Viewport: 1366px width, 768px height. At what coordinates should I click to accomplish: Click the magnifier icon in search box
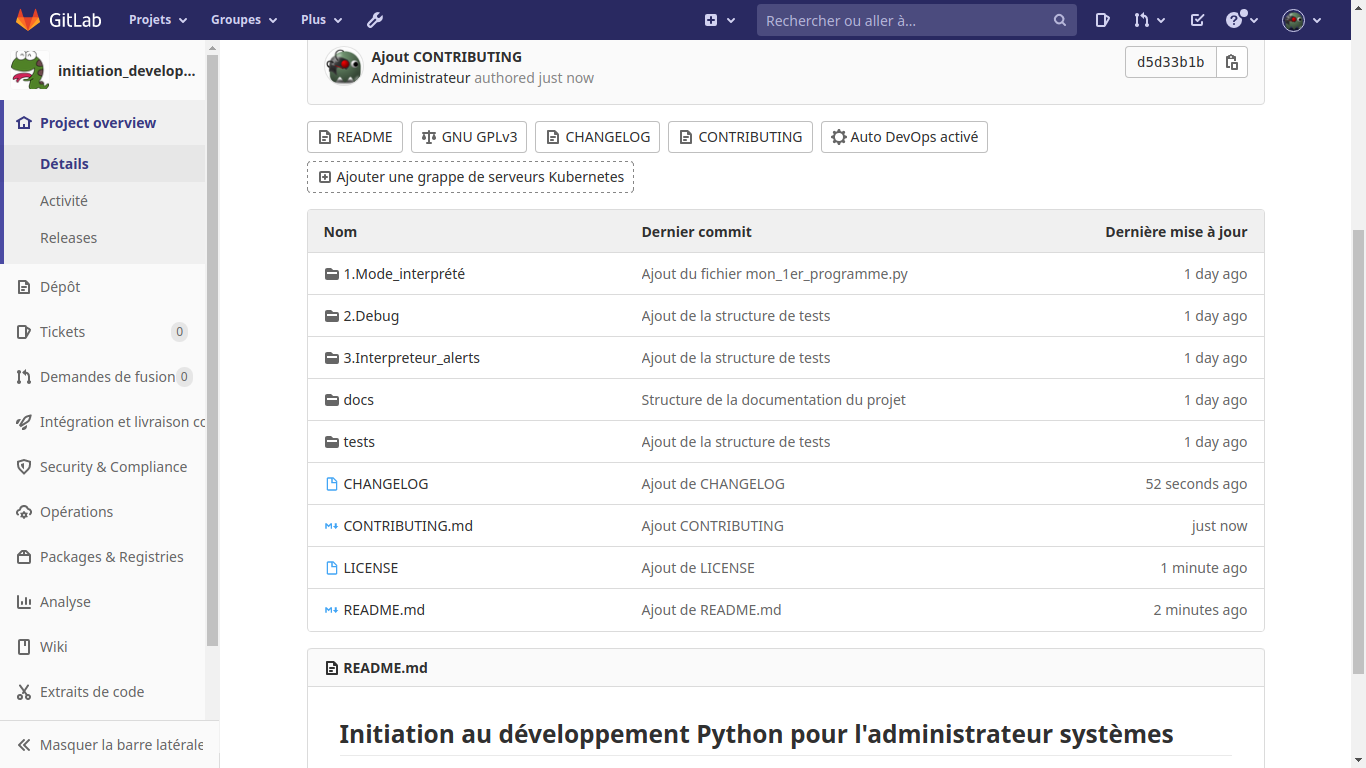(1060, 20)
